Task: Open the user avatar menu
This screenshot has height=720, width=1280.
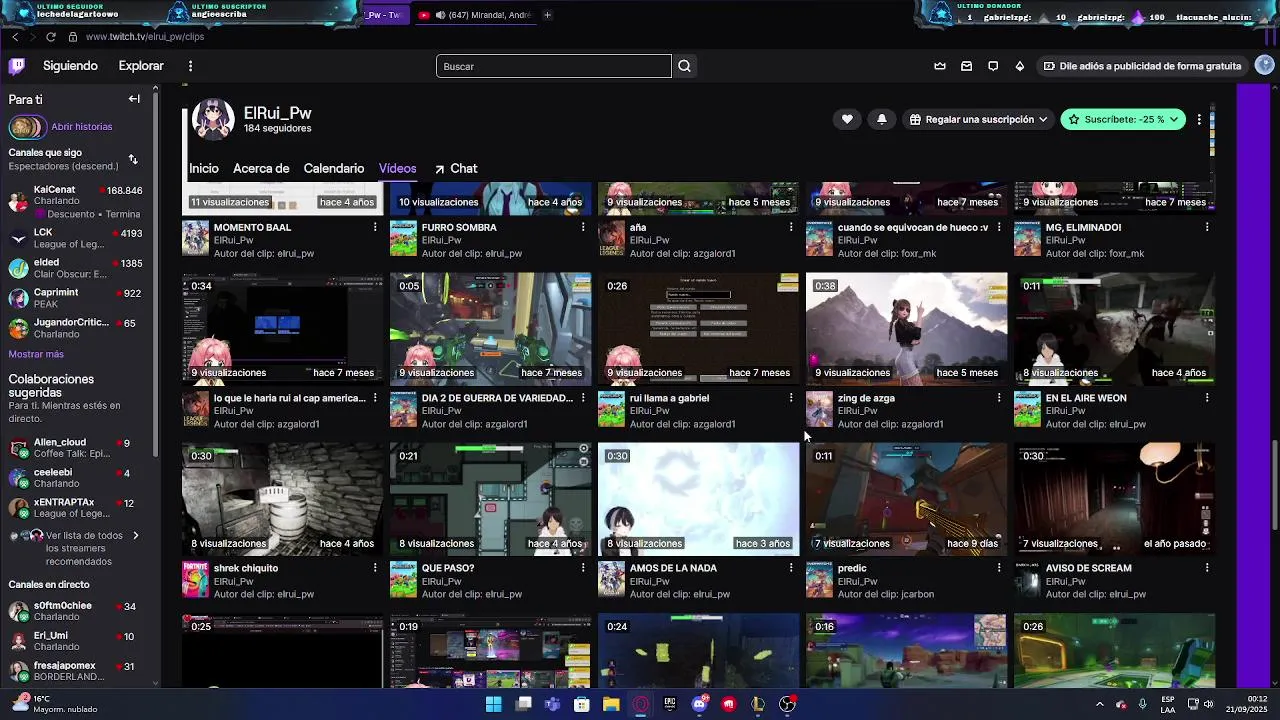Action: point(1264,66)
